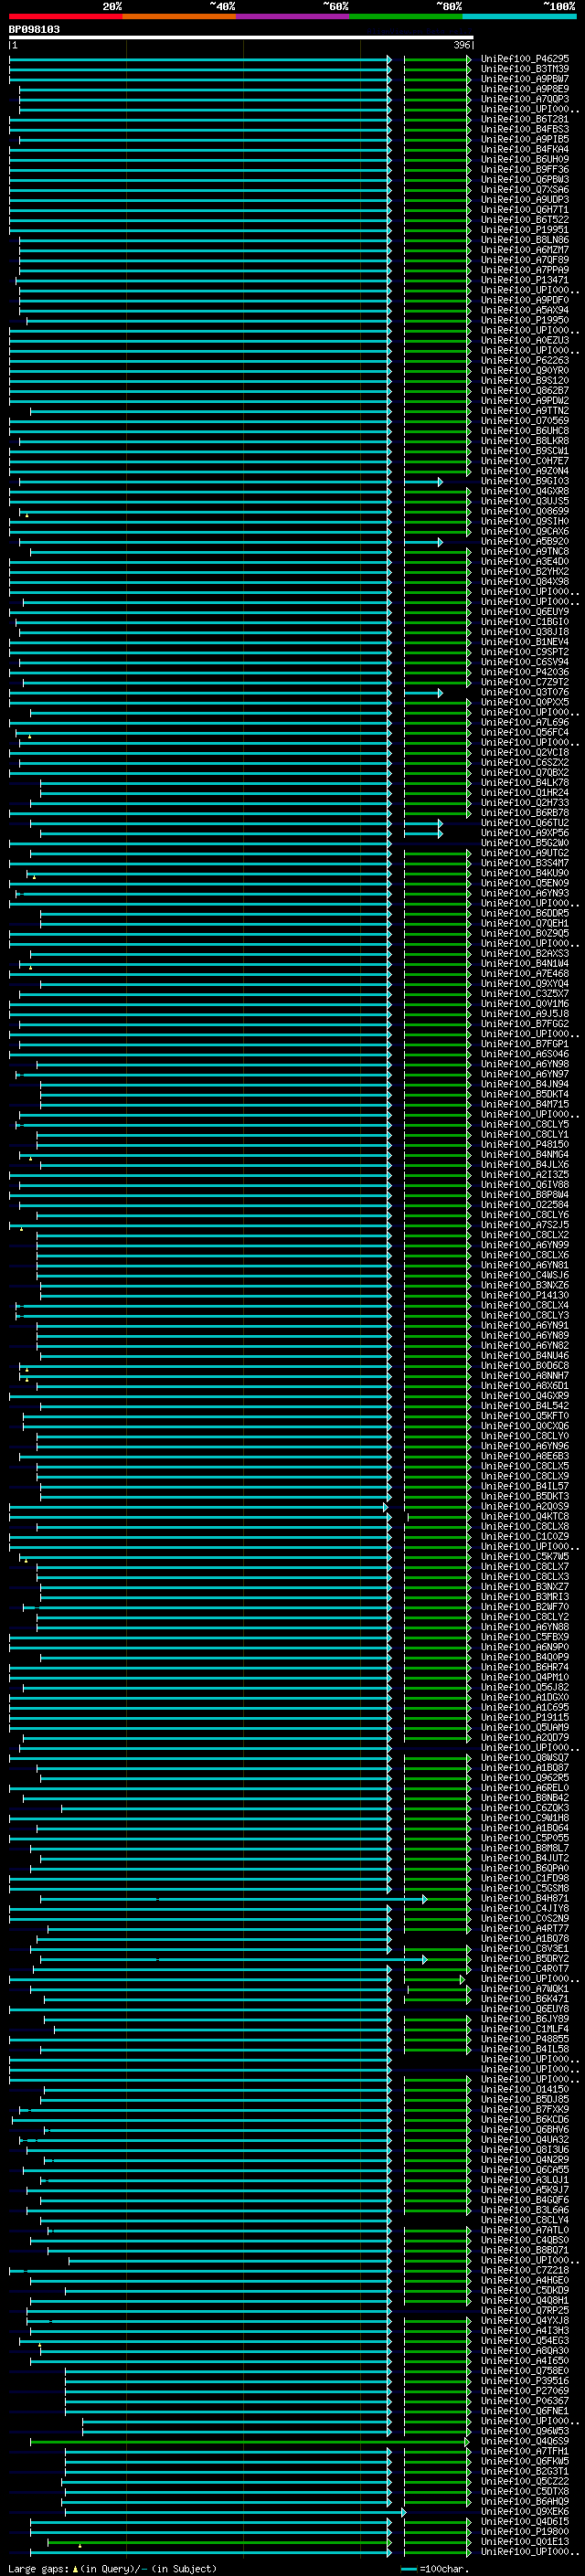Click the UniRef100_A6MZM7 label
This screenshot has width=585, height=2576.
click(x=525, y=250)
